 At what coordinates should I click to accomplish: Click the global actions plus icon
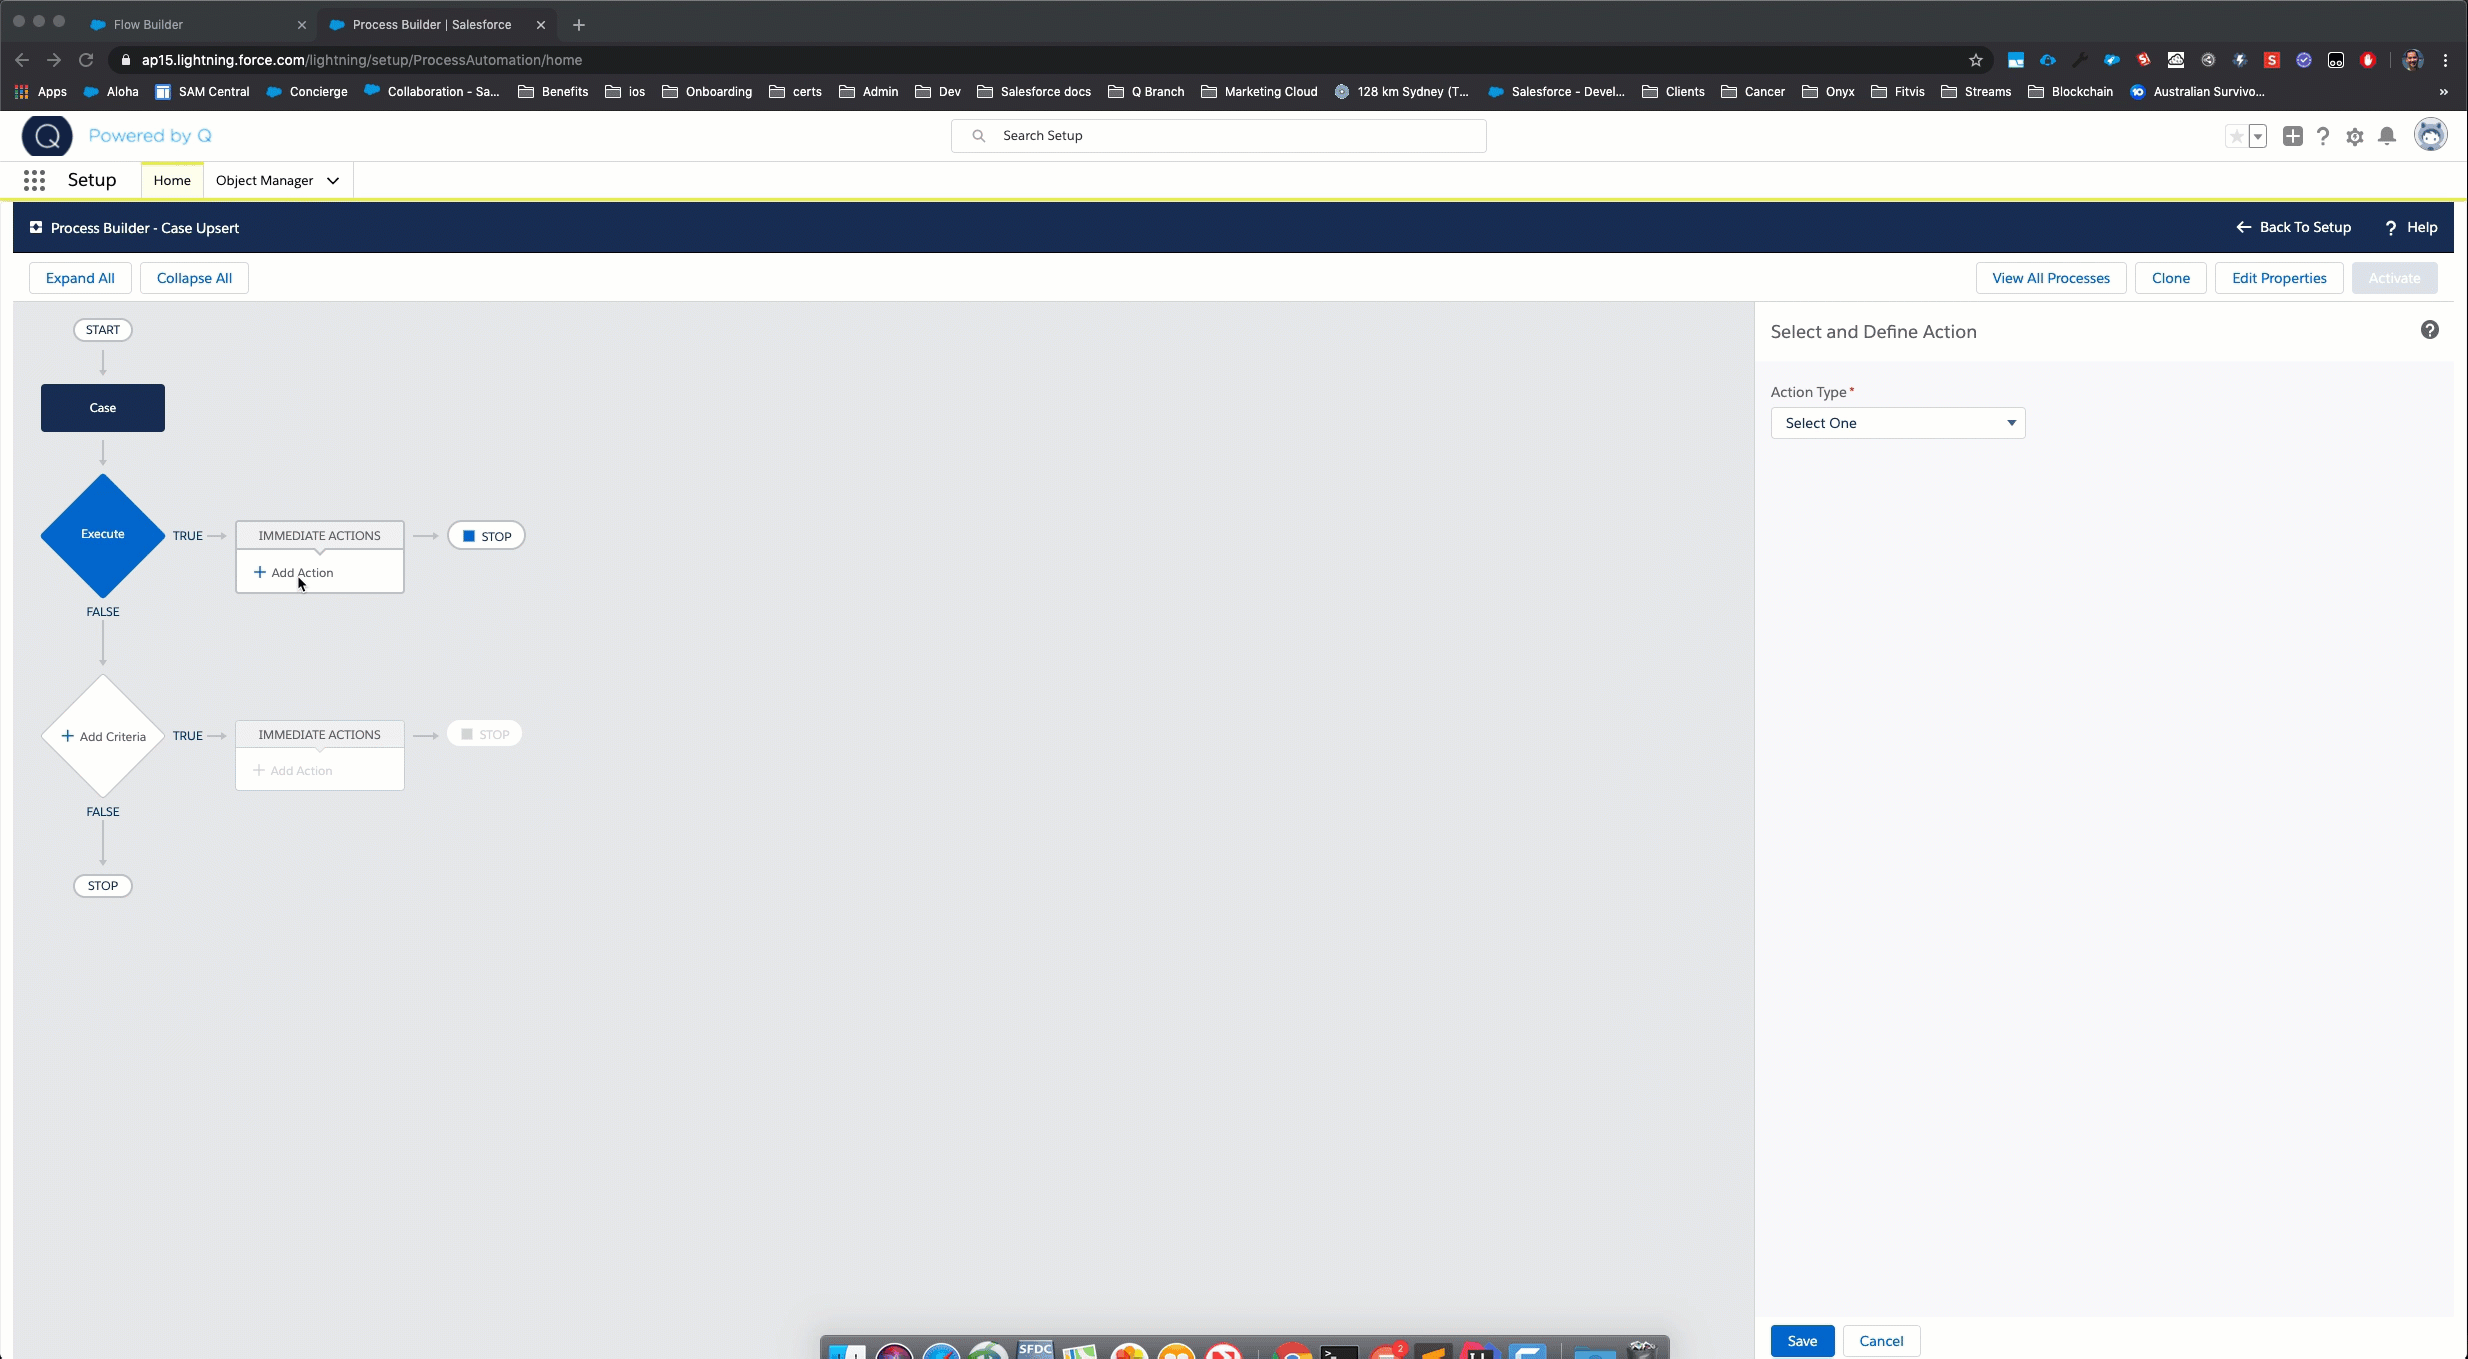tap(2292, 136)
